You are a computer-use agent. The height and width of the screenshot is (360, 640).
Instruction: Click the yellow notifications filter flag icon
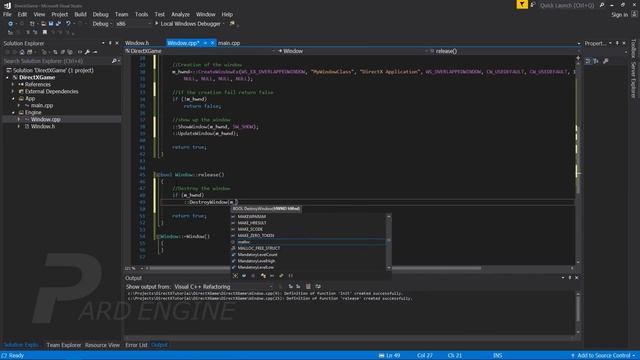pos(522,4)
